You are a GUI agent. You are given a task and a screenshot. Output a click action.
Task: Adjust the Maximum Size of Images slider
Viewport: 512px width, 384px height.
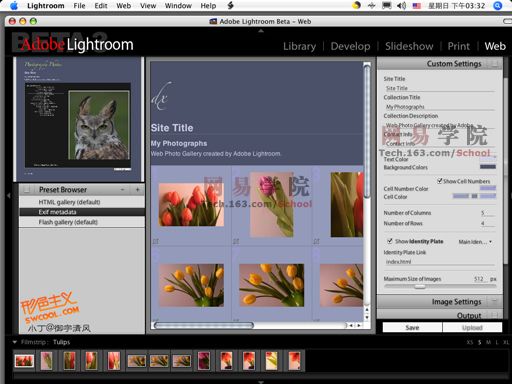coord(419,286)
